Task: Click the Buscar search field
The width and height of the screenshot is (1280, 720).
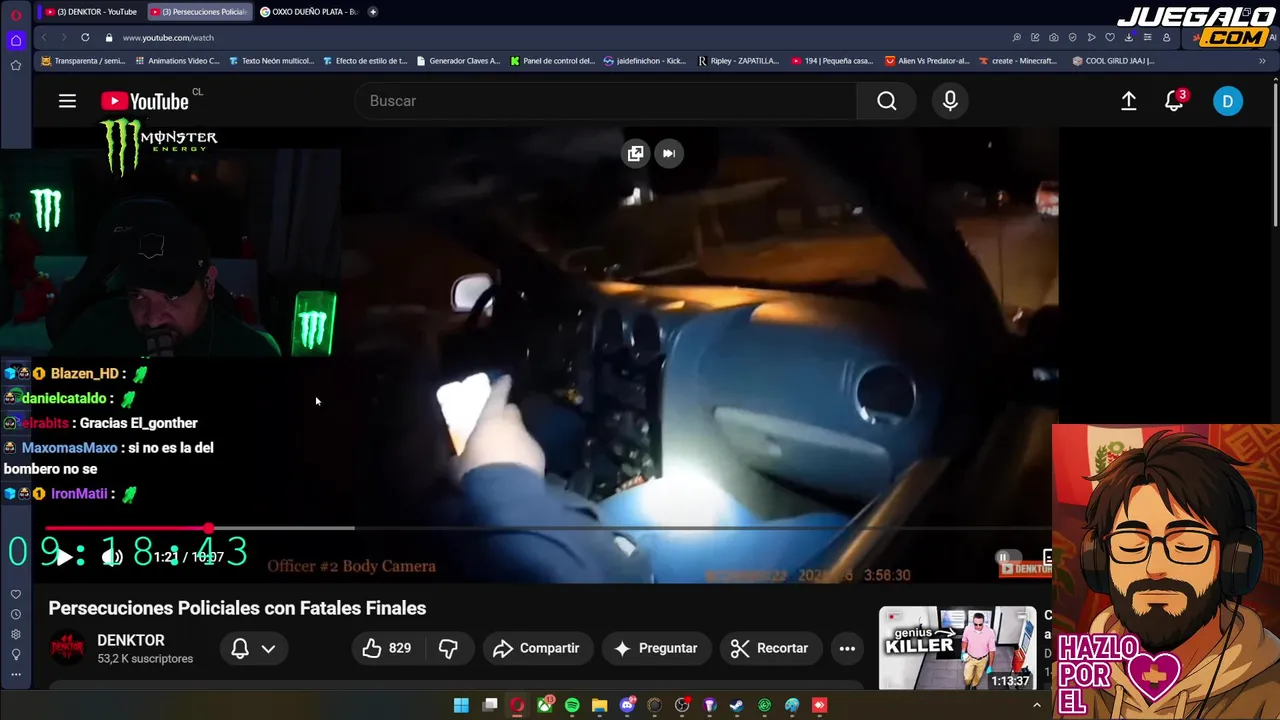Action: point(605,101)
